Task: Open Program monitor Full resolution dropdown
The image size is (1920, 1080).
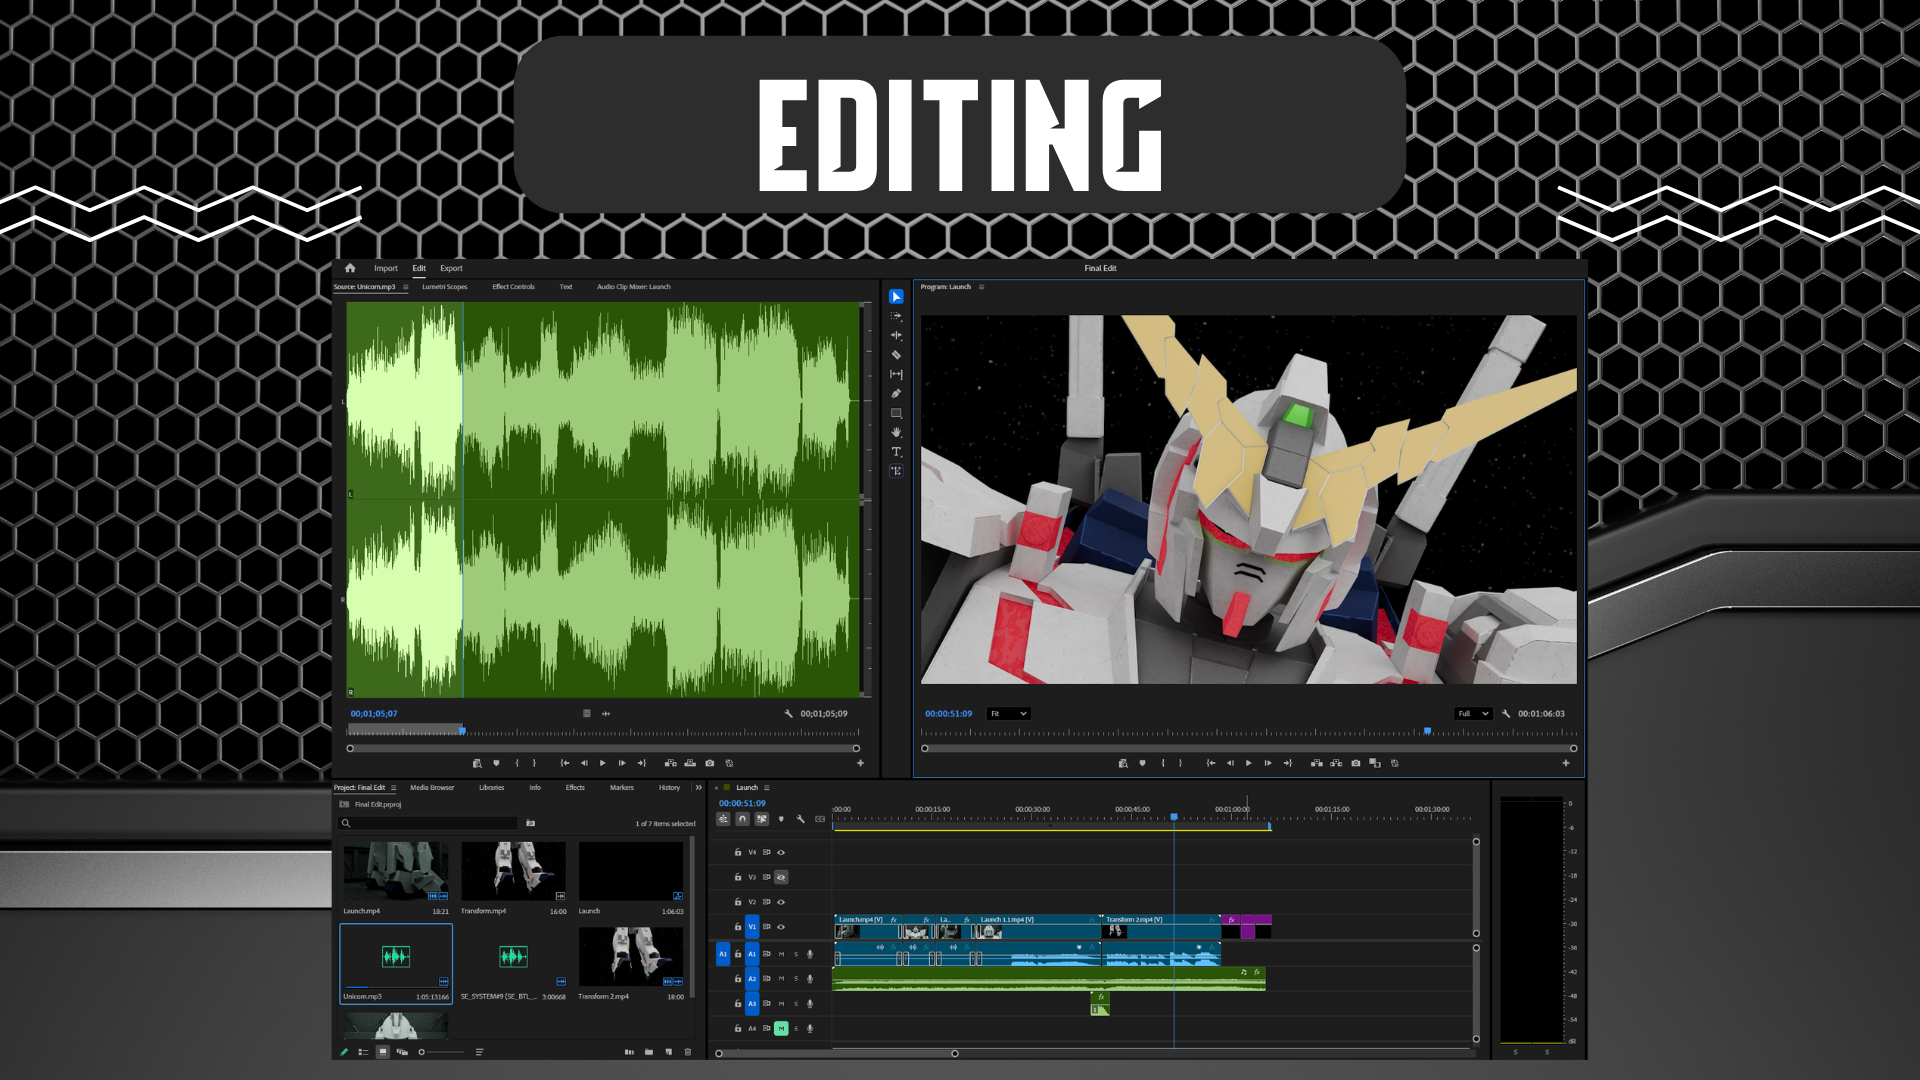Action: click(x=1473, y=714)
